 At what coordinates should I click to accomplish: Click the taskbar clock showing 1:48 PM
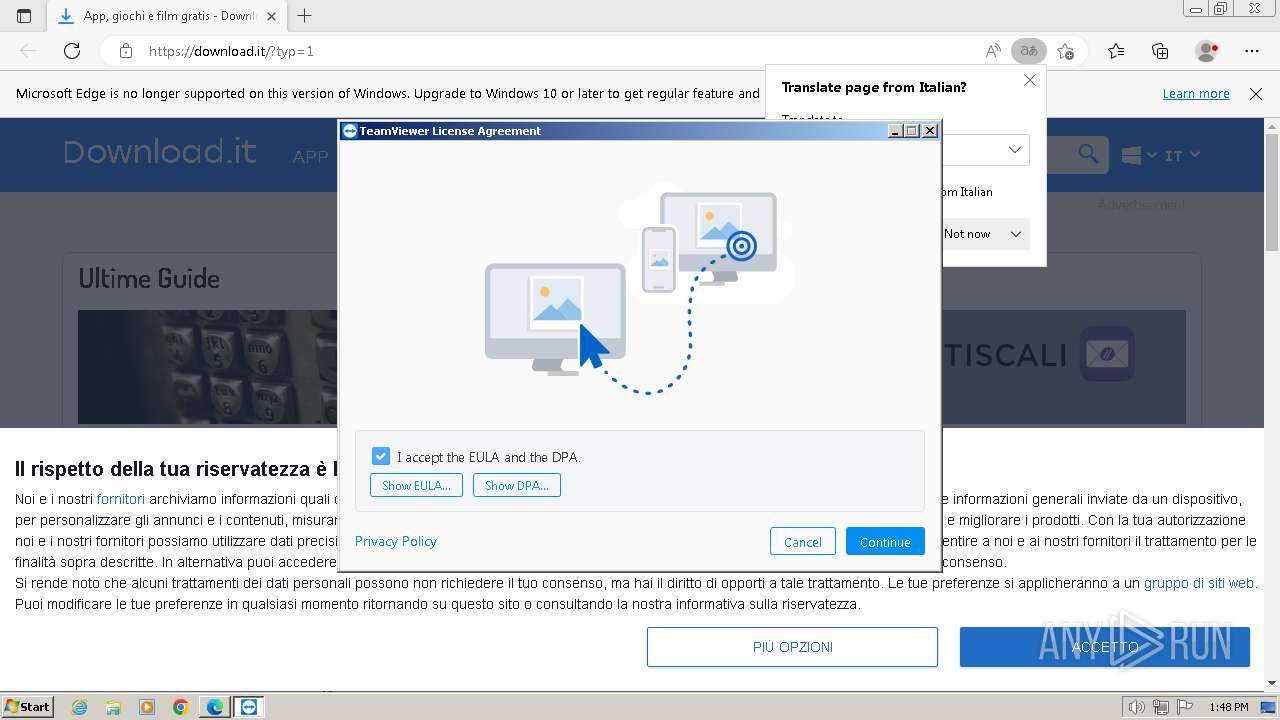tap(1228, 707)
